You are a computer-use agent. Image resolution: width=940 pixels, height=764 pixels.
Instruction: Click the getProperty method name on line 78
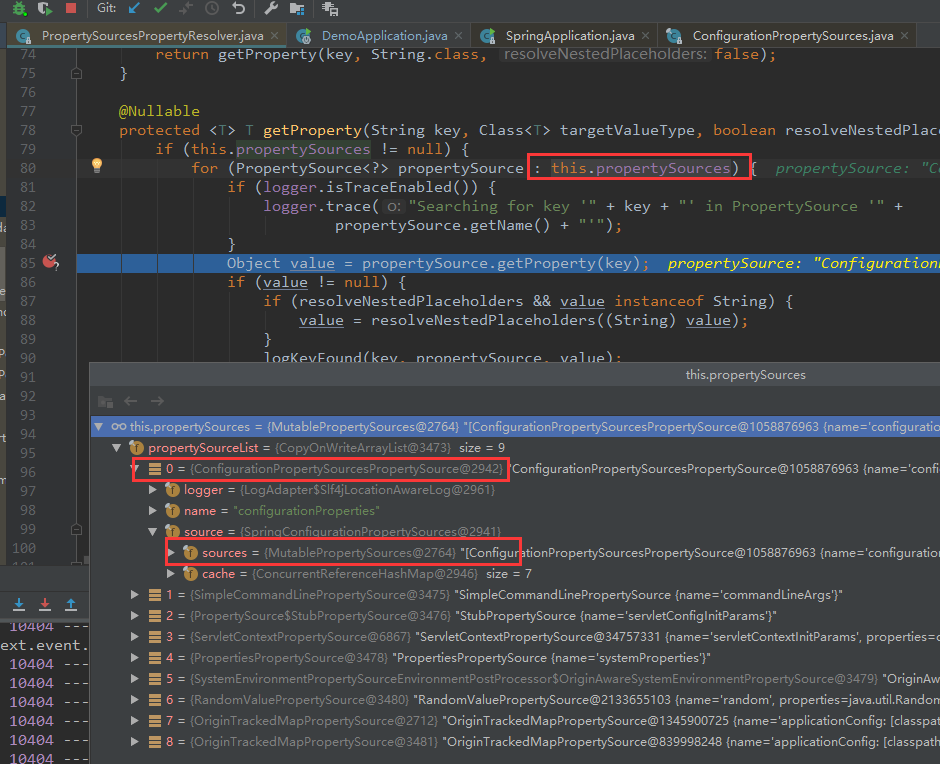[312, 130]
